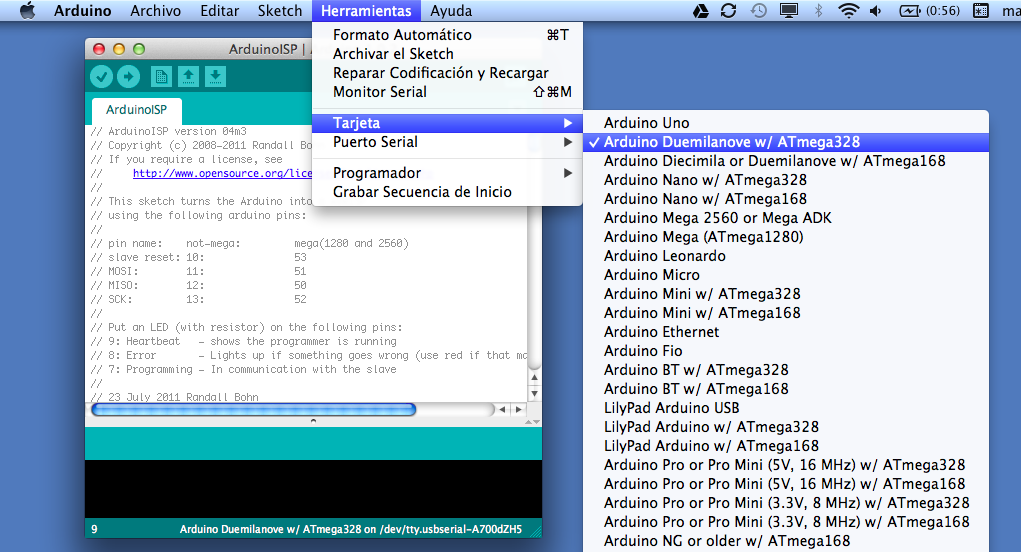Click the Verify checkmark toolbar icon
The height and width of the screenshot is (552, 1021).
point(101,77)
